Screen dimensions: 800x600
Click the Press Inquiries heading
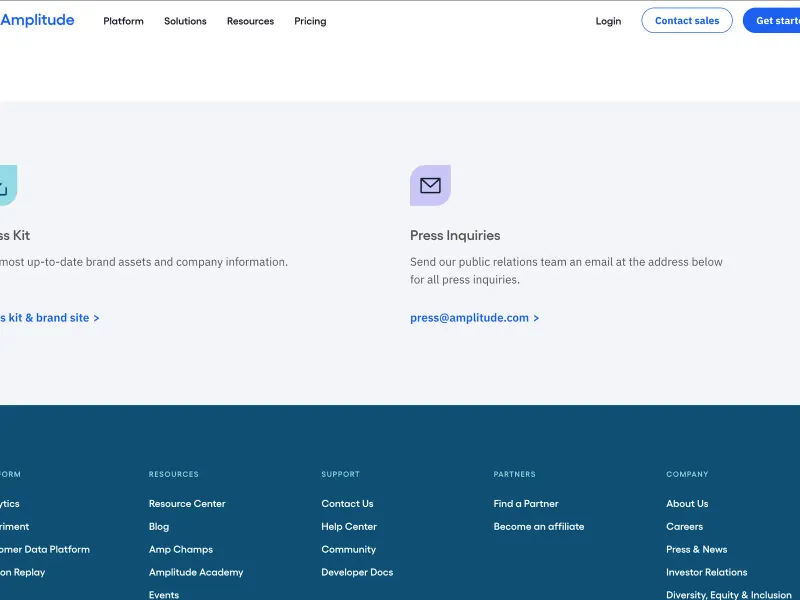pyautogui.click(x=455, y=235)
